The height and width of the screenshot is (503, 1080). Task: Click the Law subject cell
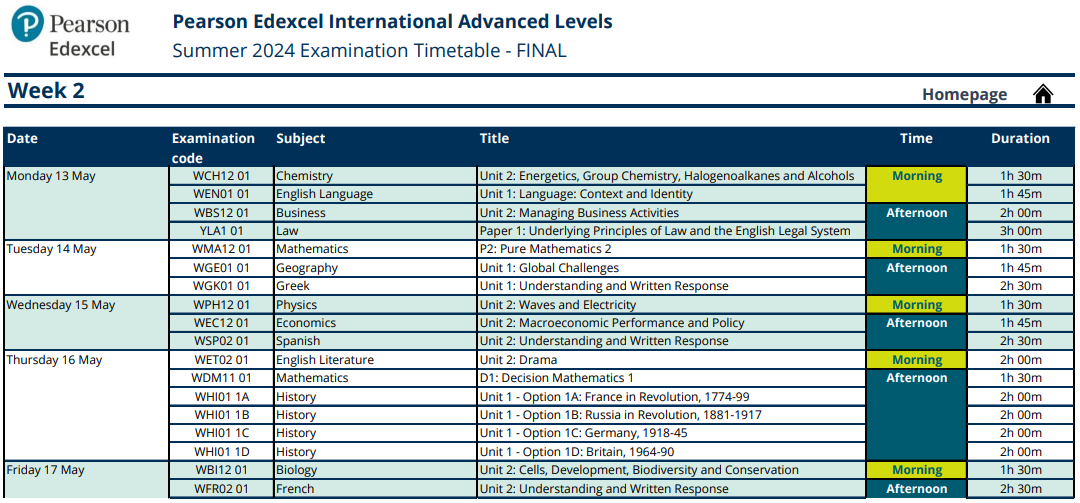pos(288,231)
